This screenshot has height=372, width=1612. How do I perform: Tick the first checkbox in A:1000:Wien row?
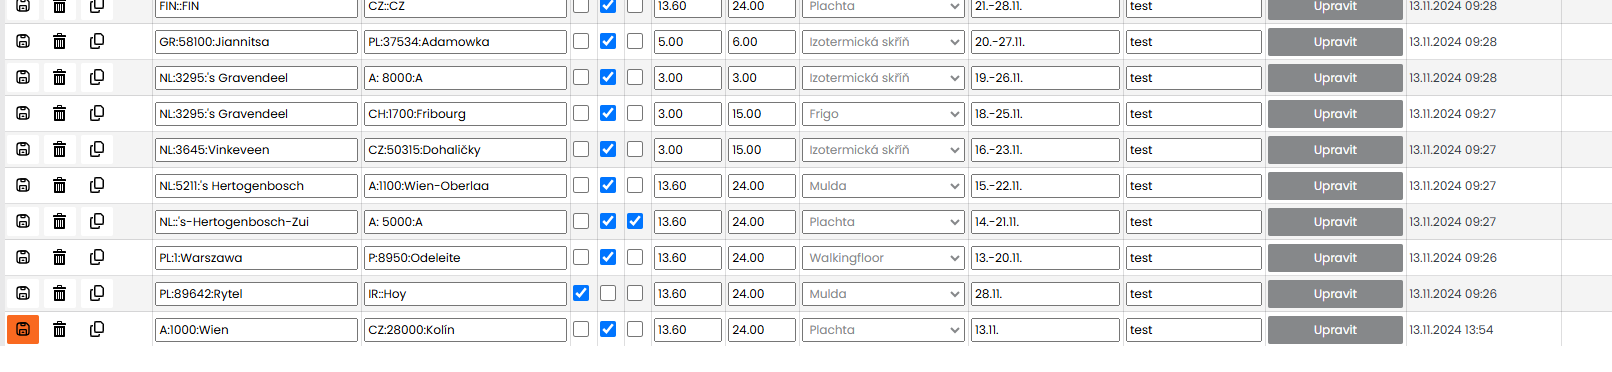(x=581, y=329)
